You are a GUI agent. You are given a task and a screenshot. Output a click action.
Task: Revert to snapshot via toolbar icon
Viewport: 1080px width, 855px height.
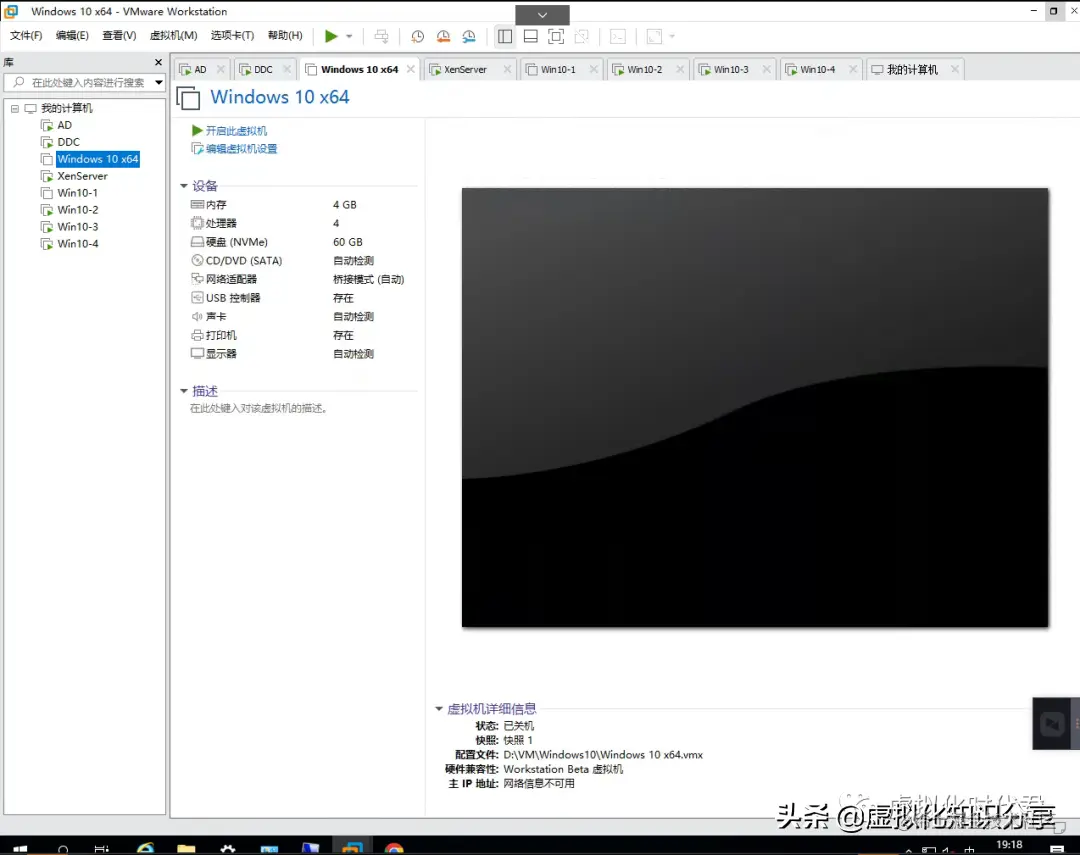[443, 36]
